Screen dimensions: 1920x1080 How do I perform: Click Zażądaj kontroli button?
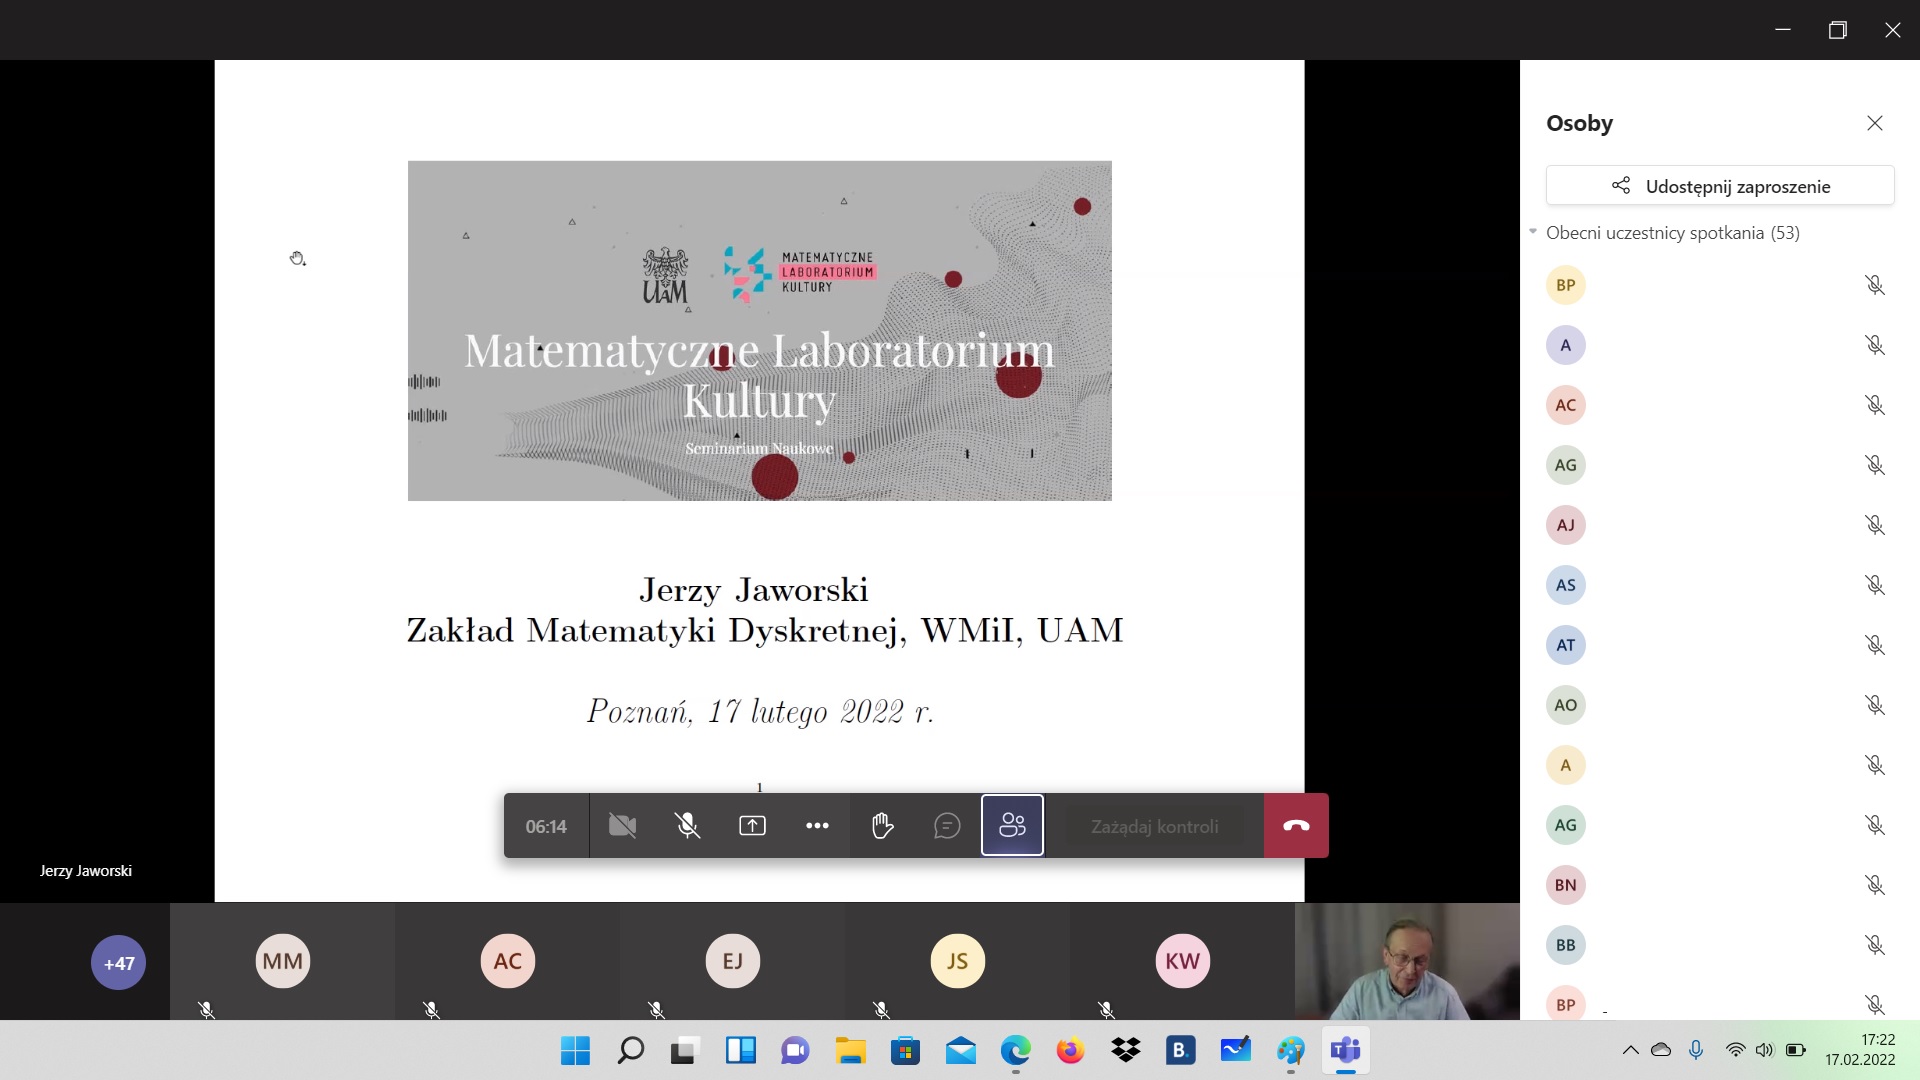1154,827
